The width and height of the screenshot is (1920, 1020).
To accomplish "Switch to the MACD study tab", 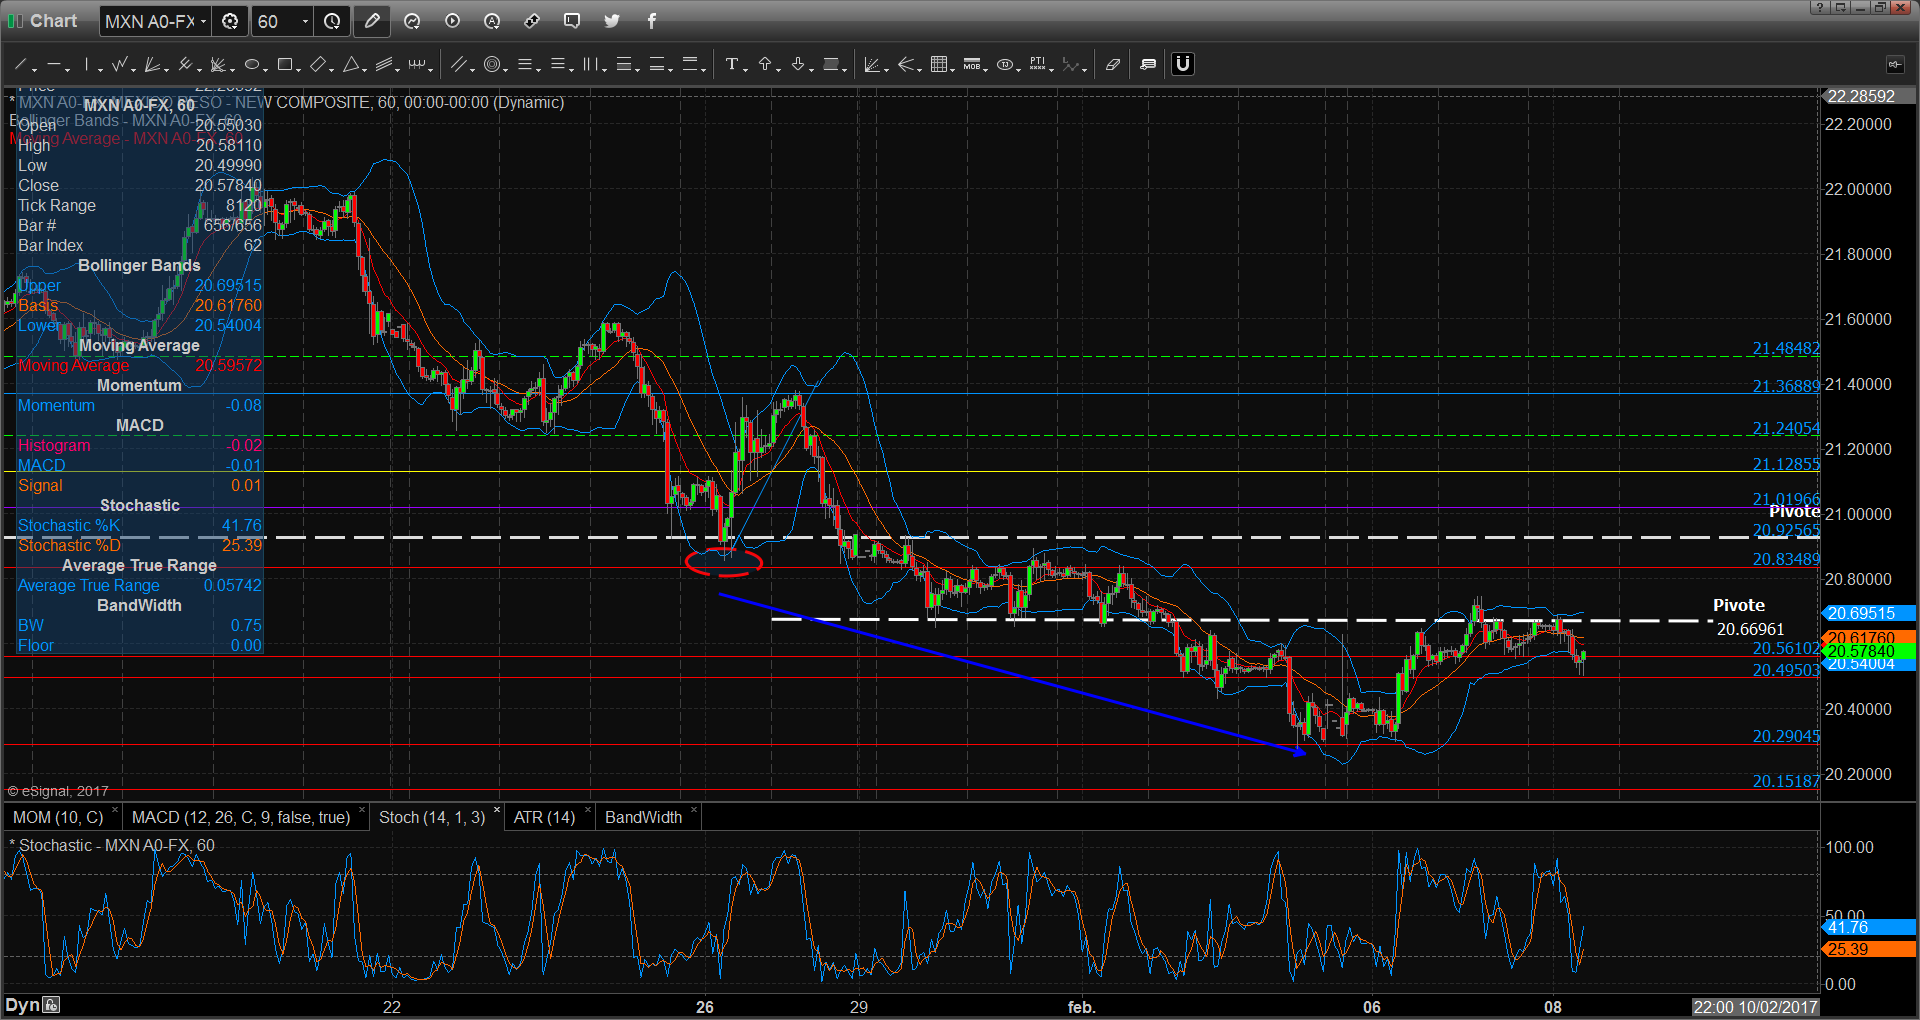I will point(241,817).
